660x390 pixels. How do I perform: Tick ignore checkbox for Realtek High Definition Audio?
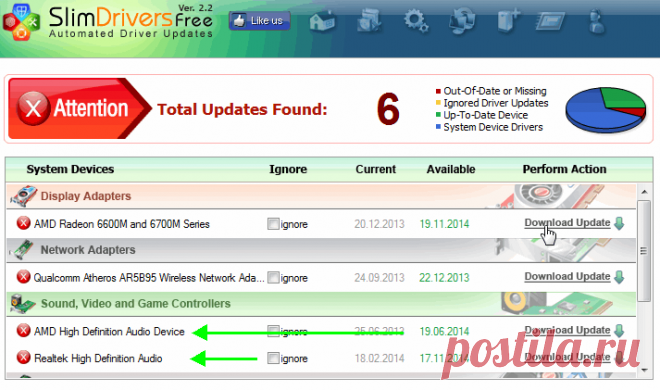(273, 358)
